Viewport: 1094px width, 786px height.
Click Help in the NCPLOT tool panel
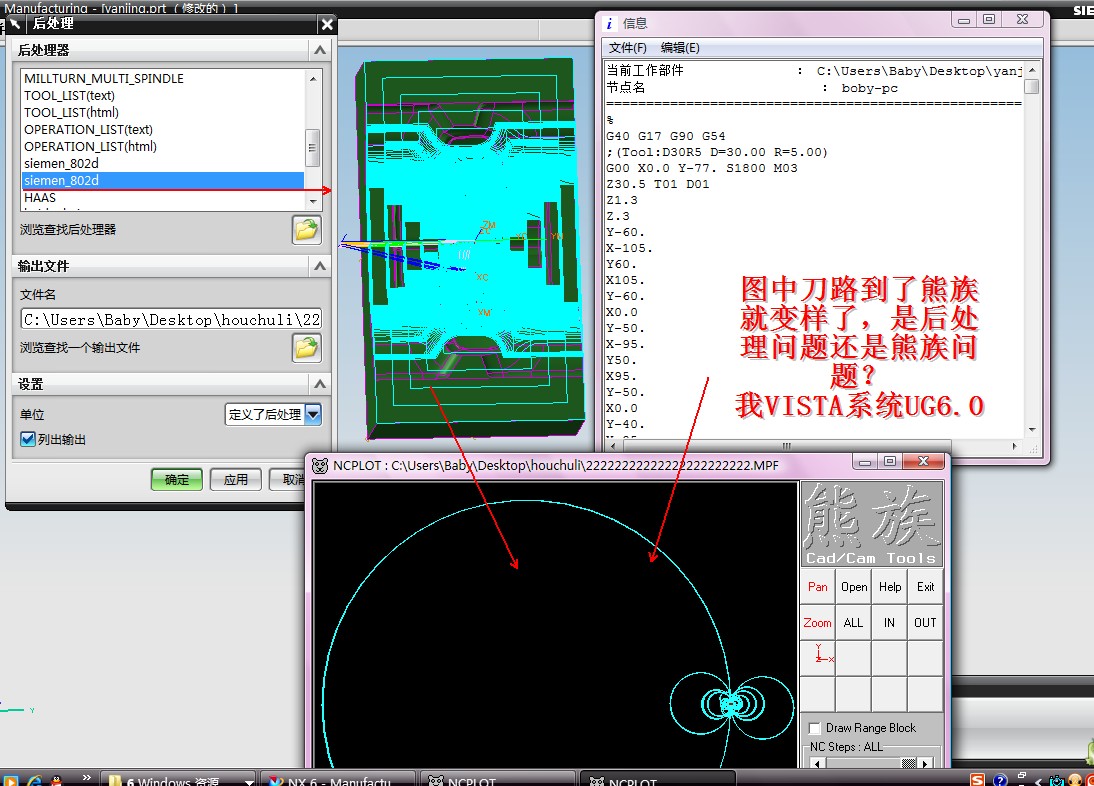pos(890,587)
